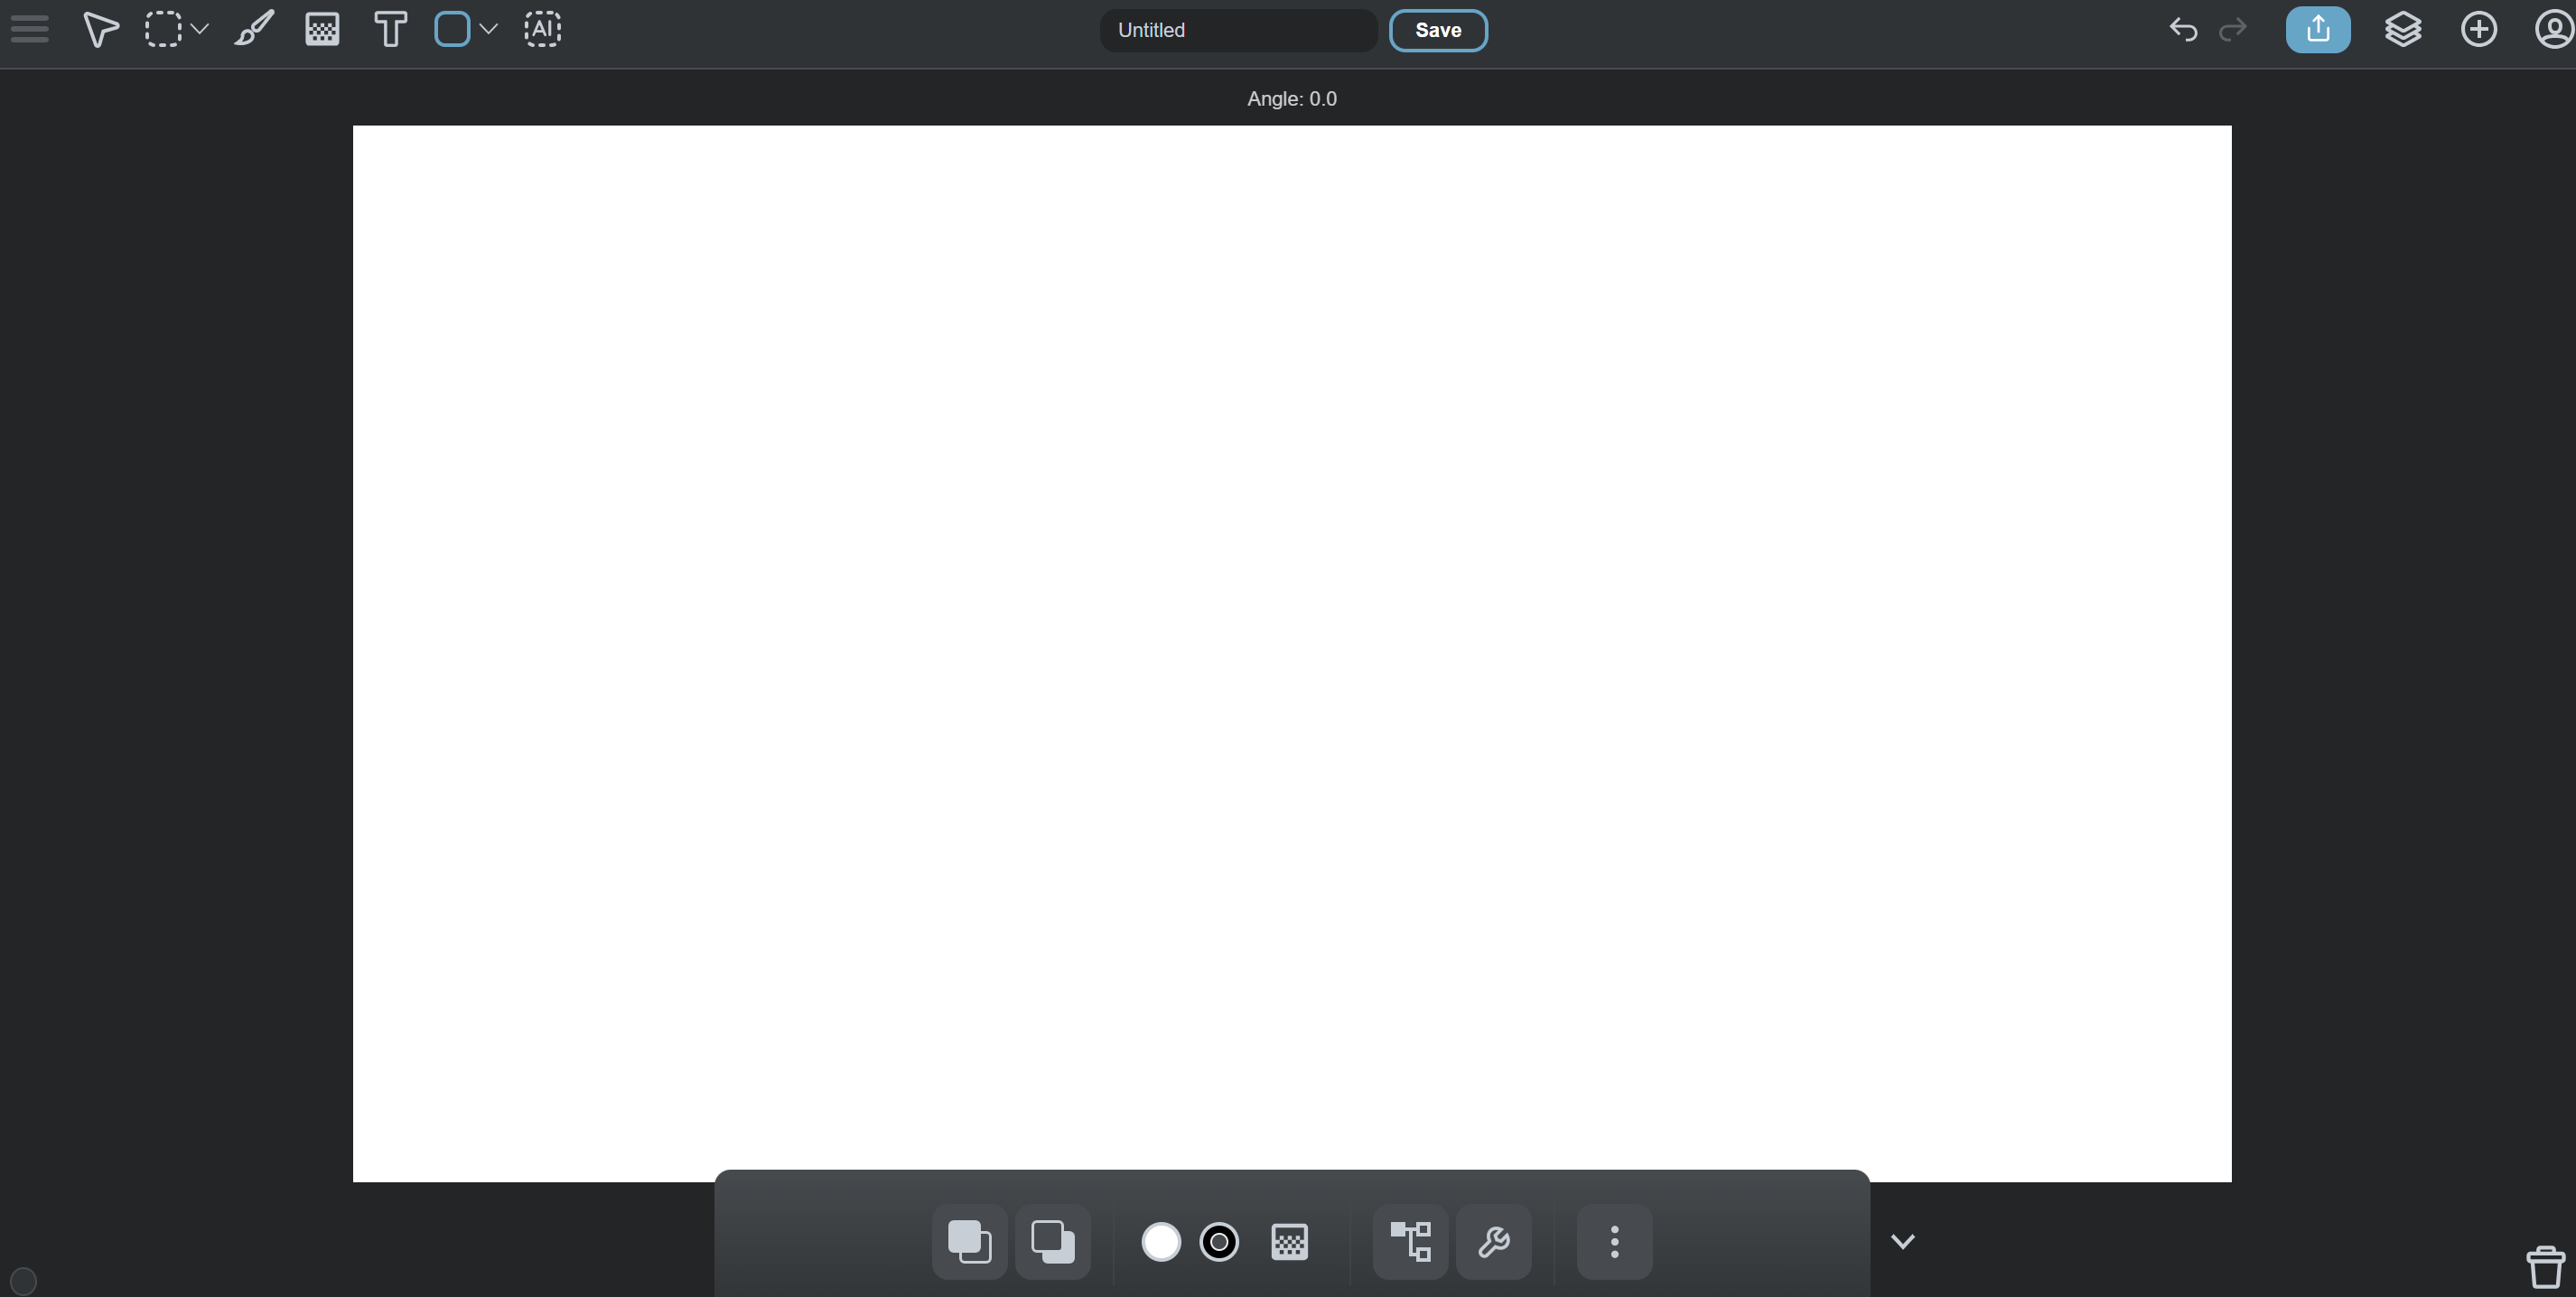Image resolution: width=2576 pixels, height=1297 pixels.
Task: Click the Redo arrow
Action: 2235,29
